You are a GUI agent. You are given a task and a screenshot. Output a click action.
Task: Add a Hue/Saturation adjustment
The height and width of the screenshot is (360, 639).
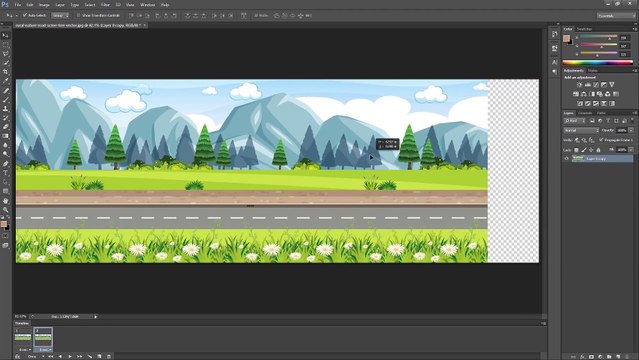pos(576,94)
